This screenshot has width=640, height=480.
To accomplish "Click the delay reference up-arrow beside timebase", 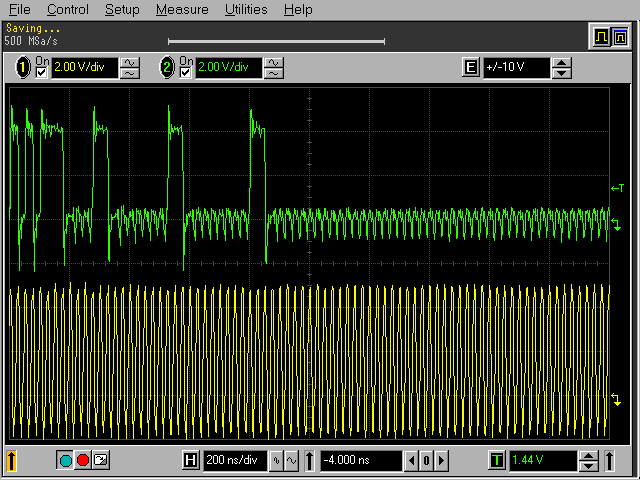I will coord(310,461).
